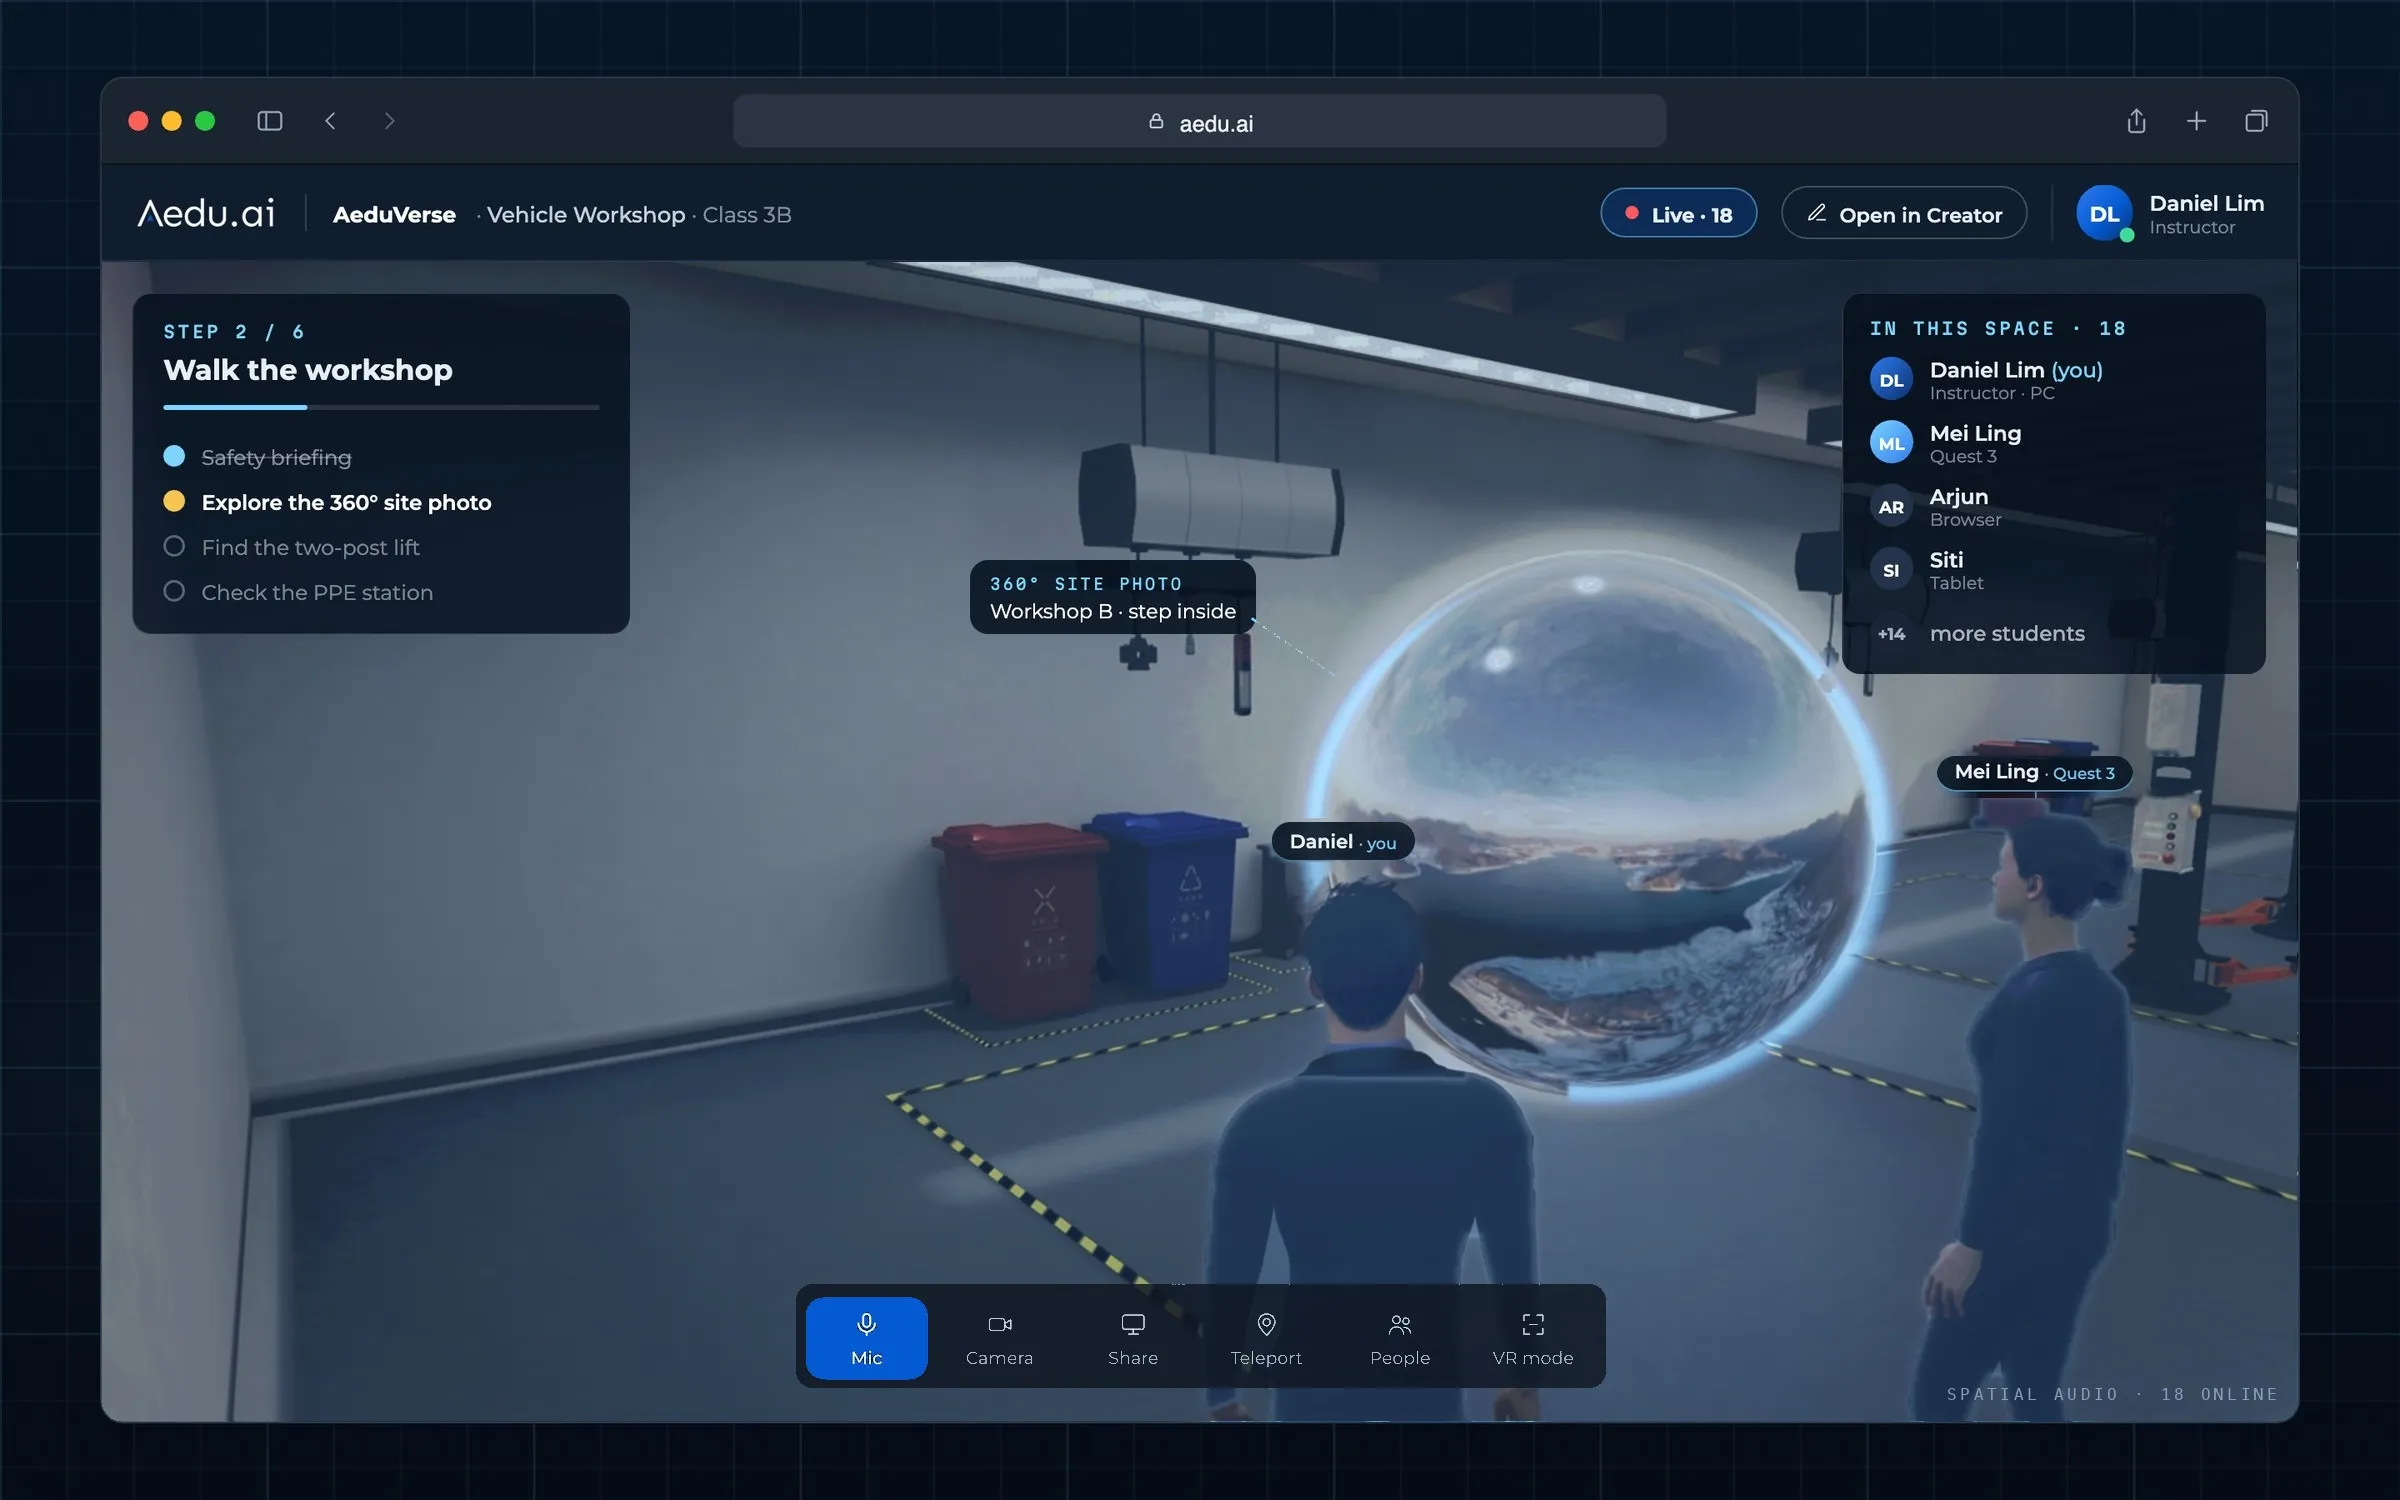Click the browser share icon
Image resolution: width=2400 pixels, height=1500 pixels.
(x=2136, y=121)
